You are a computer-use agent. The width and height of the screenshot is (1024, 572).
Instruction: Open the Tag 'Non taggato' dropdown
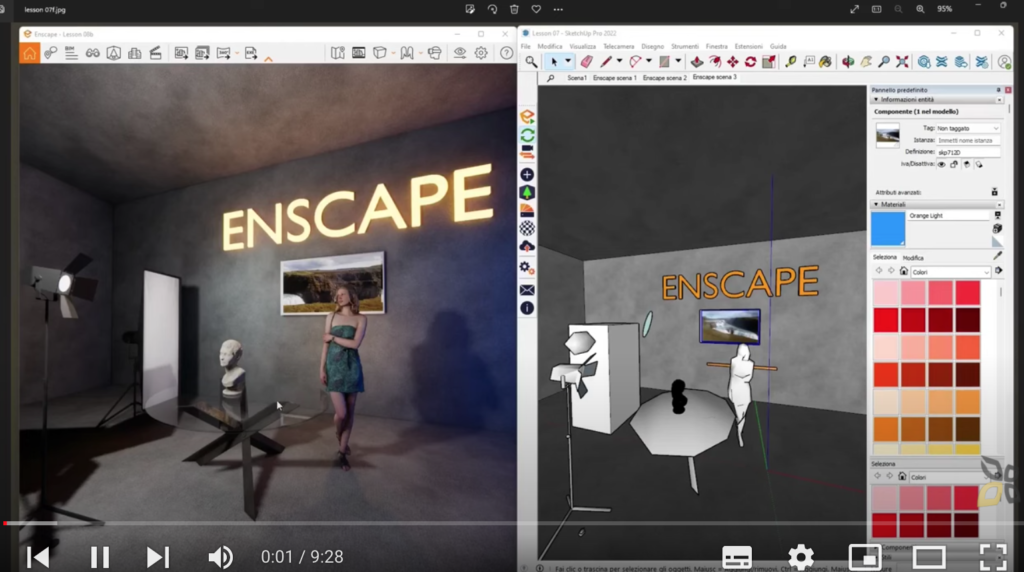point(968,129)
